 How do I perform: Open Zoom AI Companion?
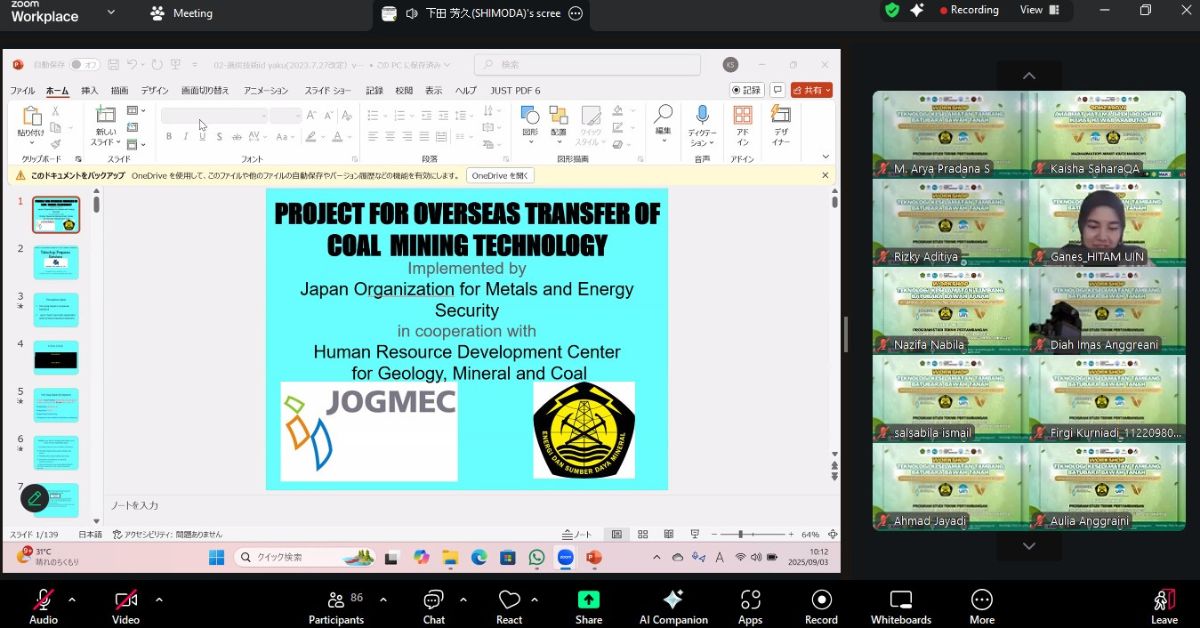tap(673, 606)
